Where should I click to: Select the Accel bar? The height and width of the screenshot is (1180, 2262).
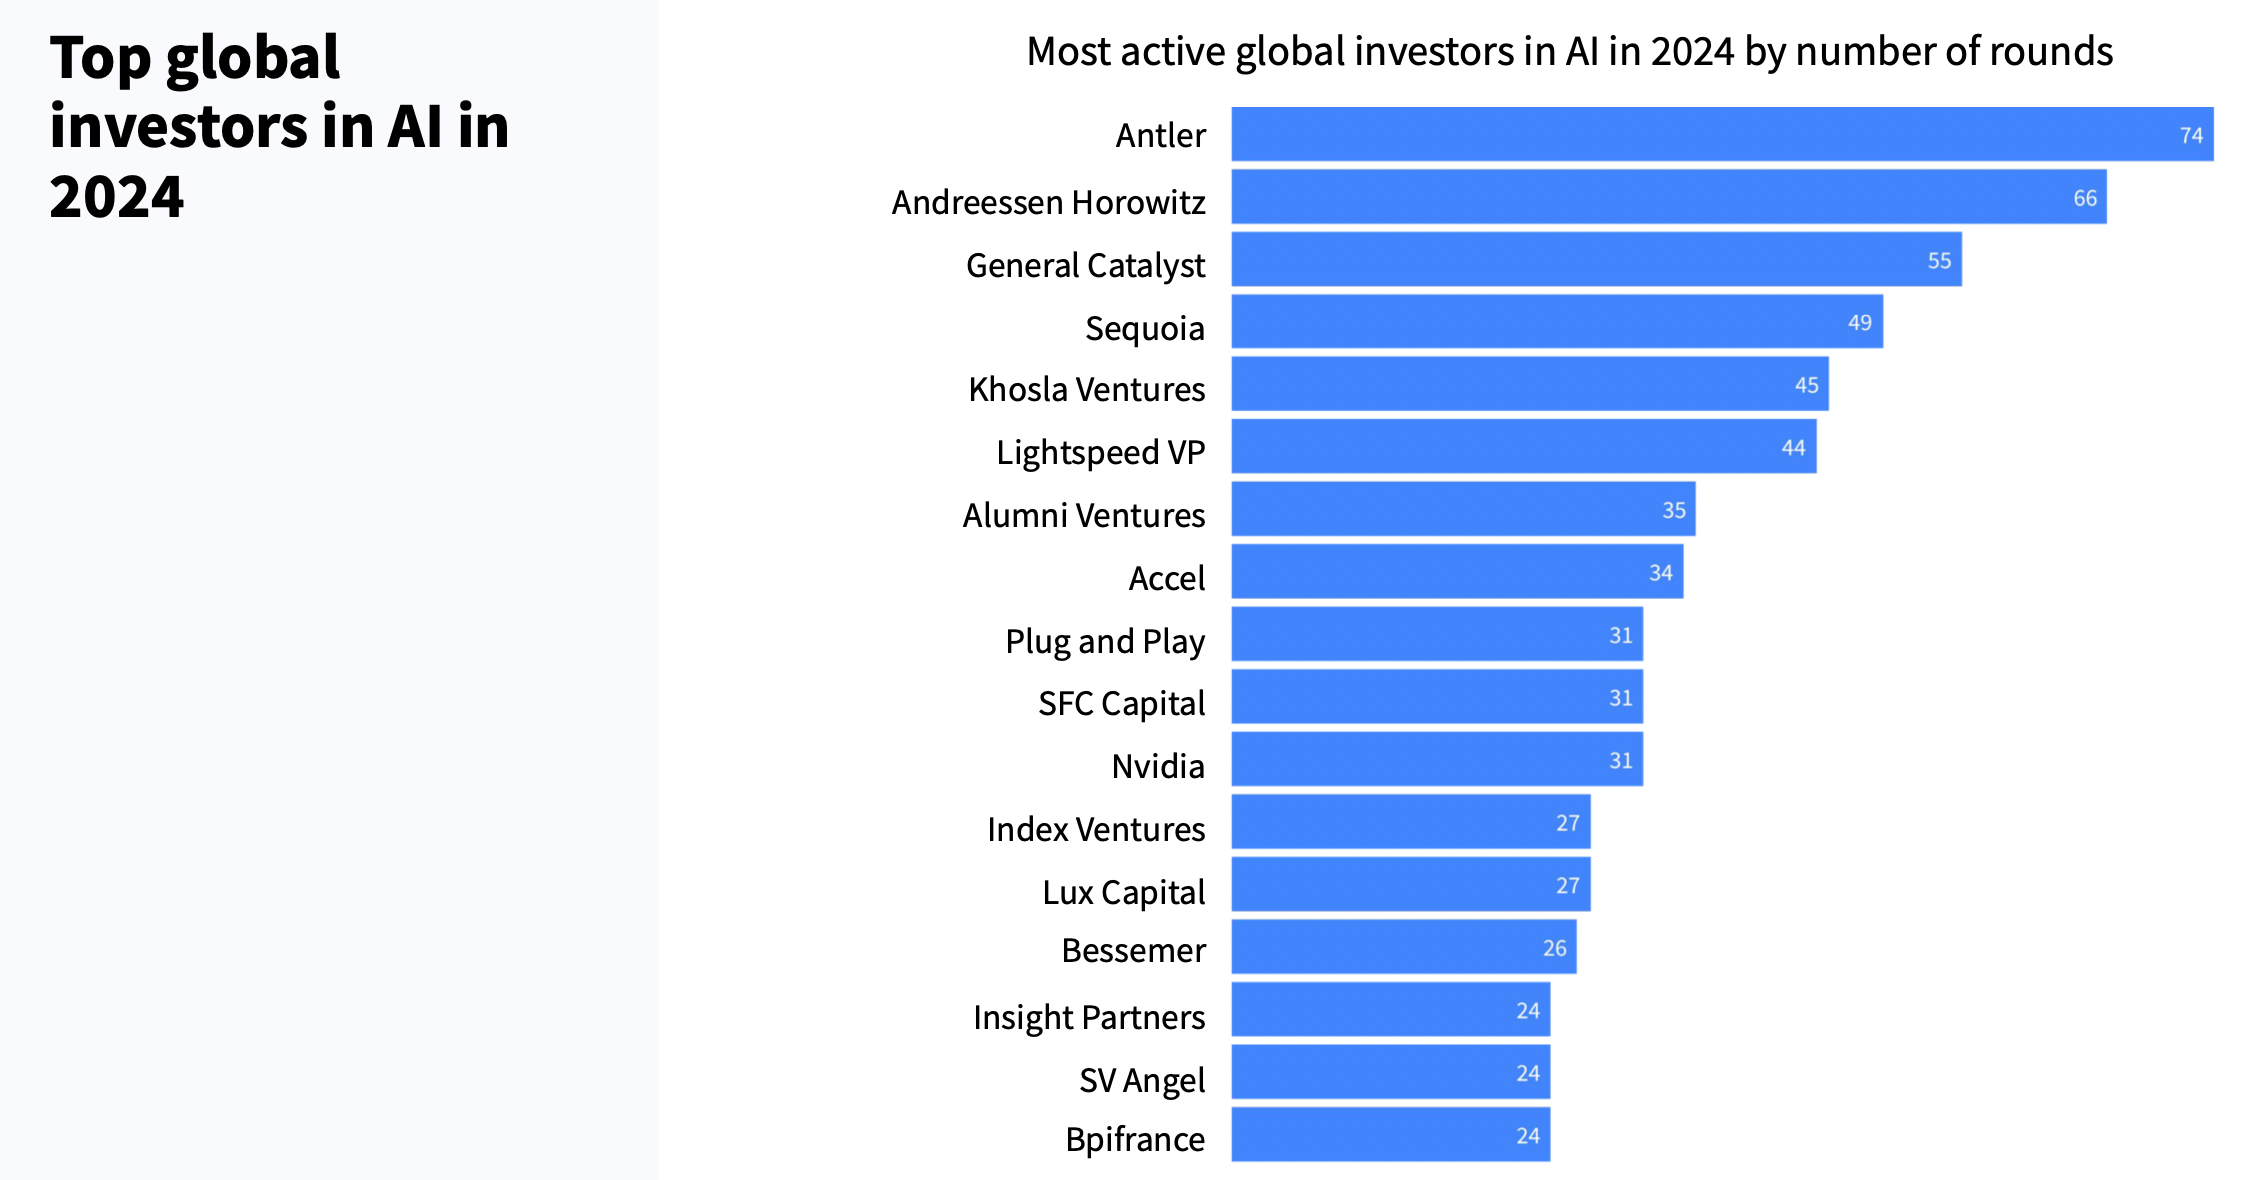coord(1456,572)
